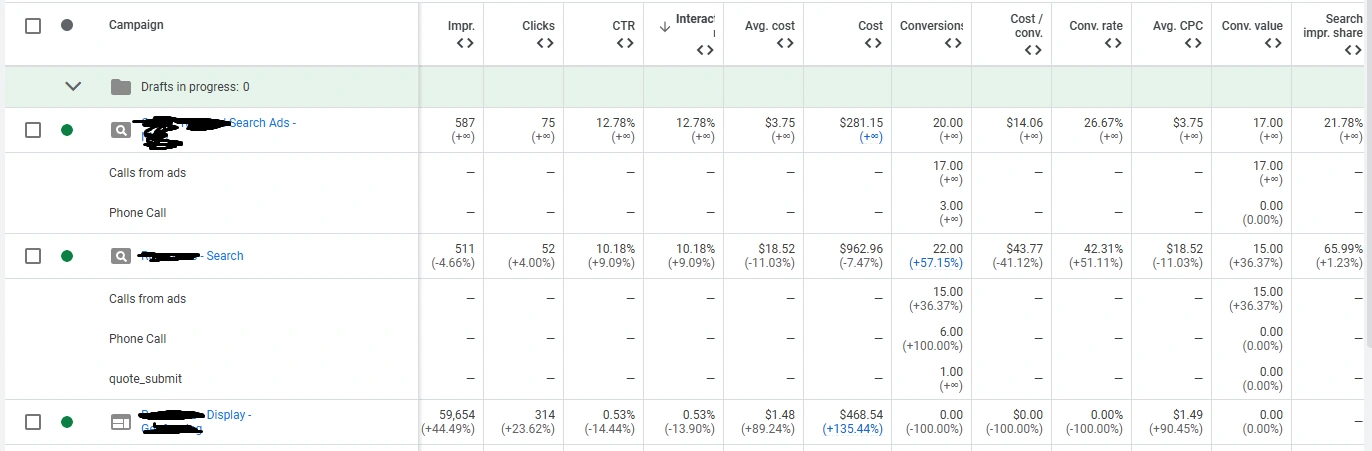Click resize arrows under Impr. column
Image resolution: width=1372 pixels, height=451 pixels.
[x=465, y=43]
